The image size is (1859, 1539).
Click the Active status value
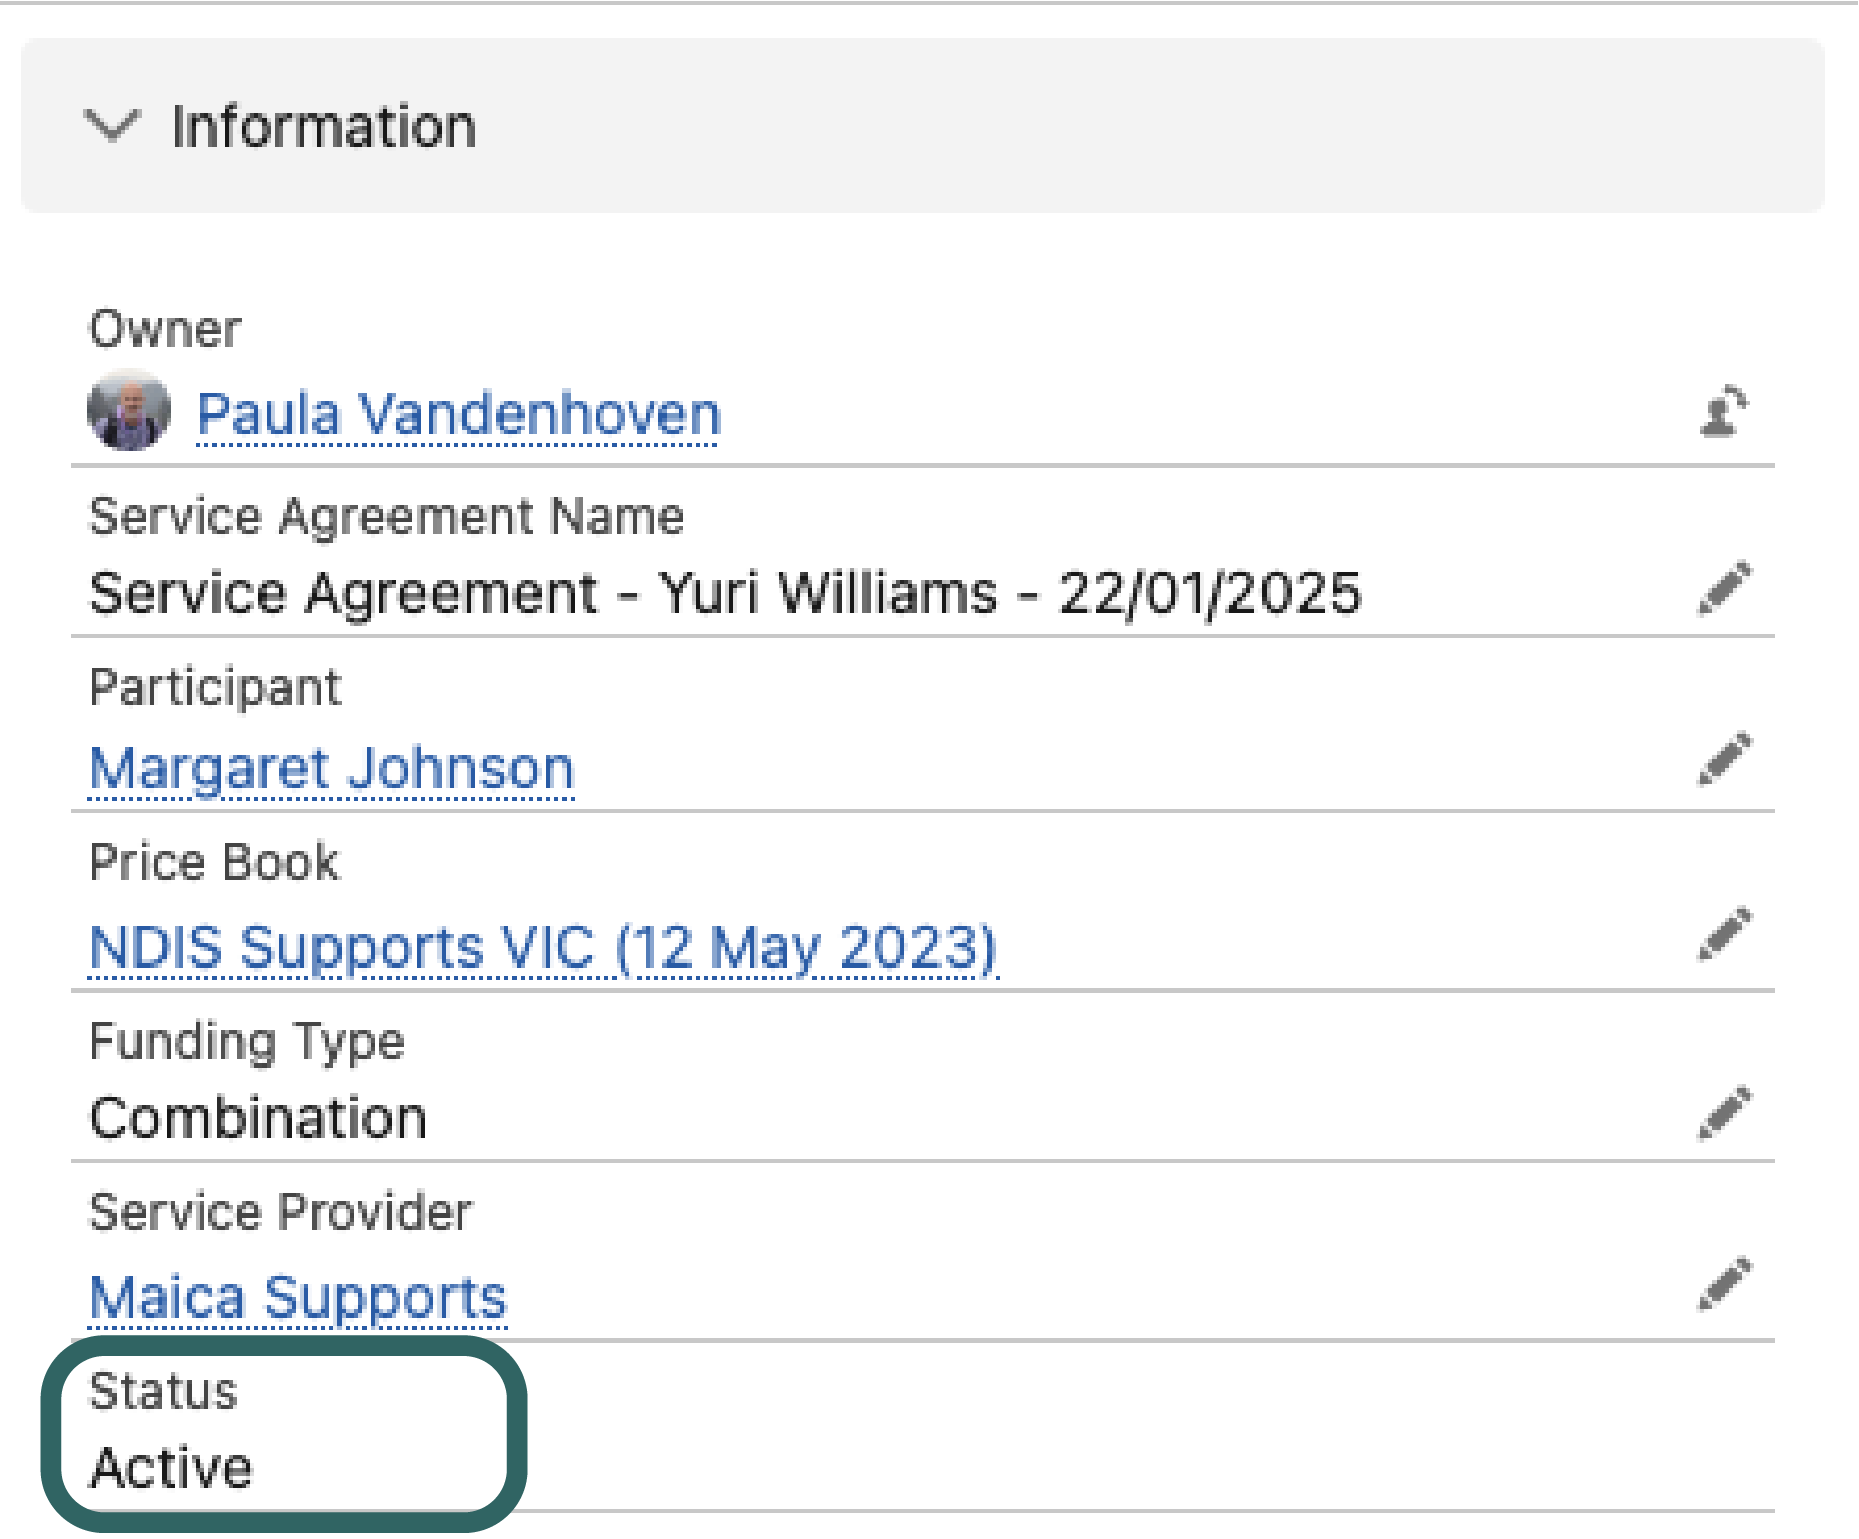(171, 1468)
